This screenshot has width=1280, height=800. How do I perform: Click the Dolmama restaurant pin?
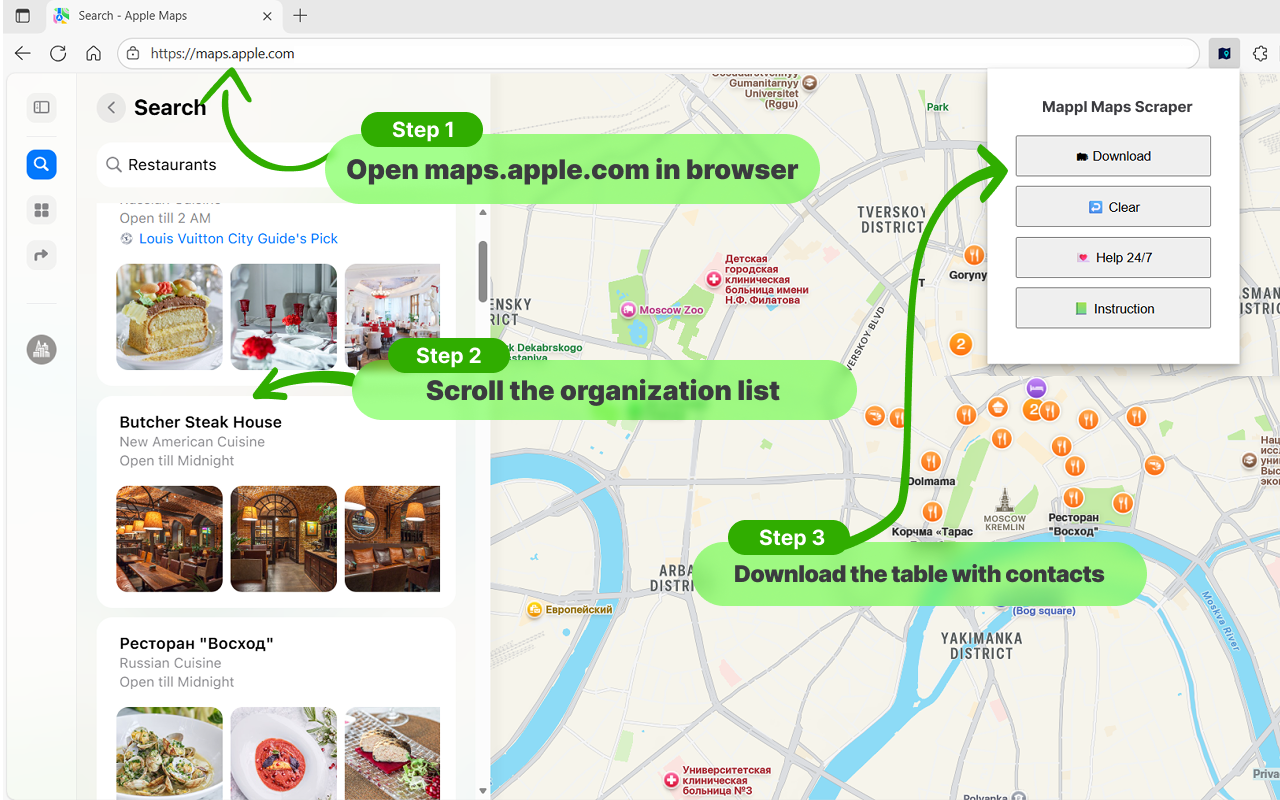pos(931,461)
